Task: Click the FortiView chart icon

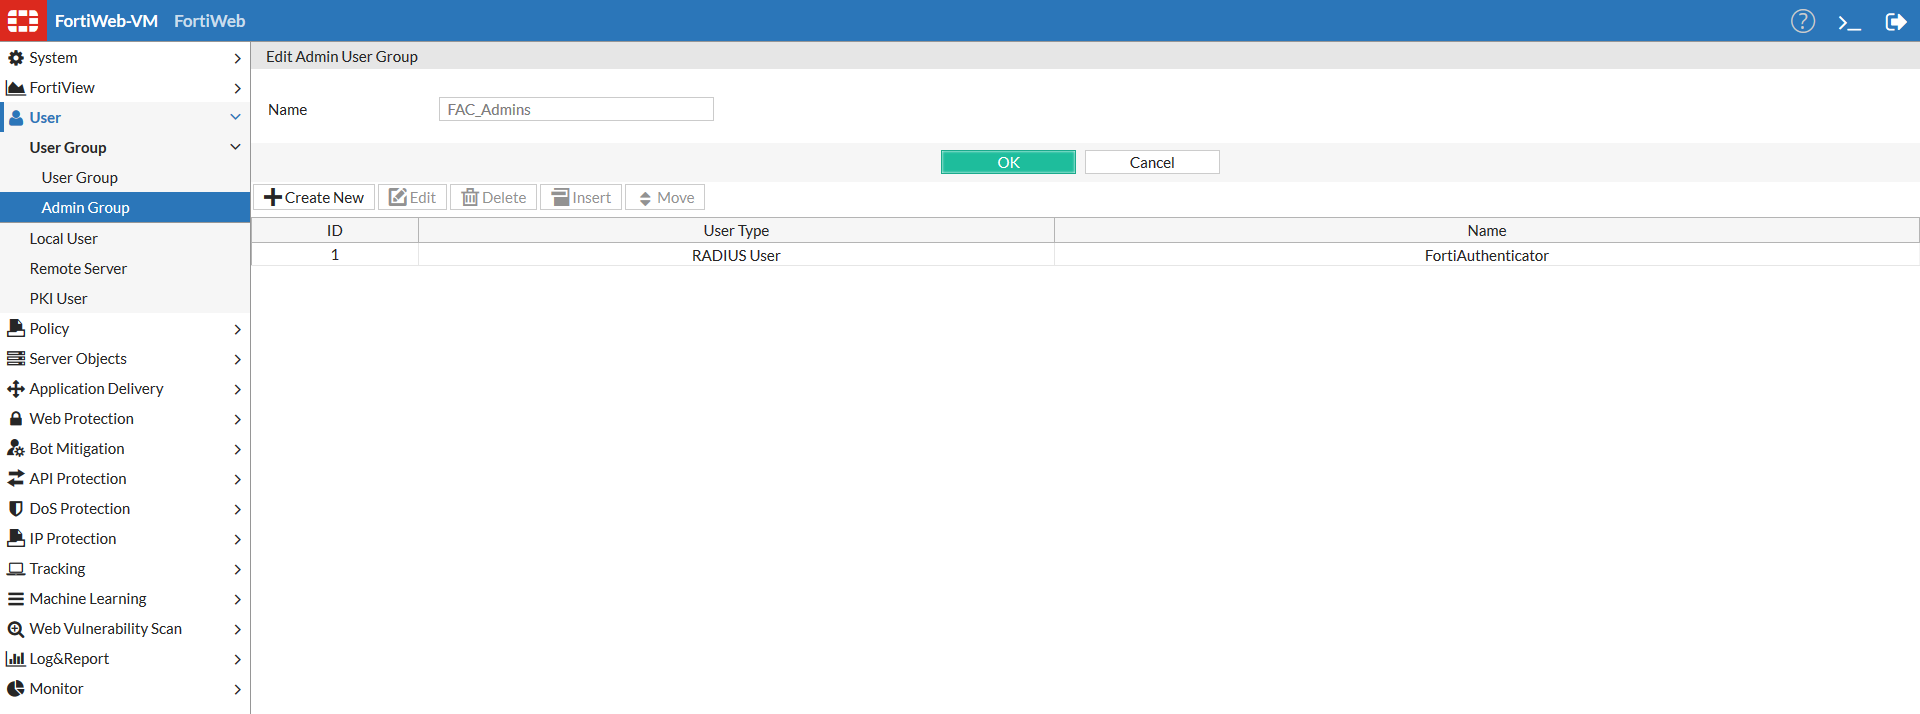Action: click(16, 88)
